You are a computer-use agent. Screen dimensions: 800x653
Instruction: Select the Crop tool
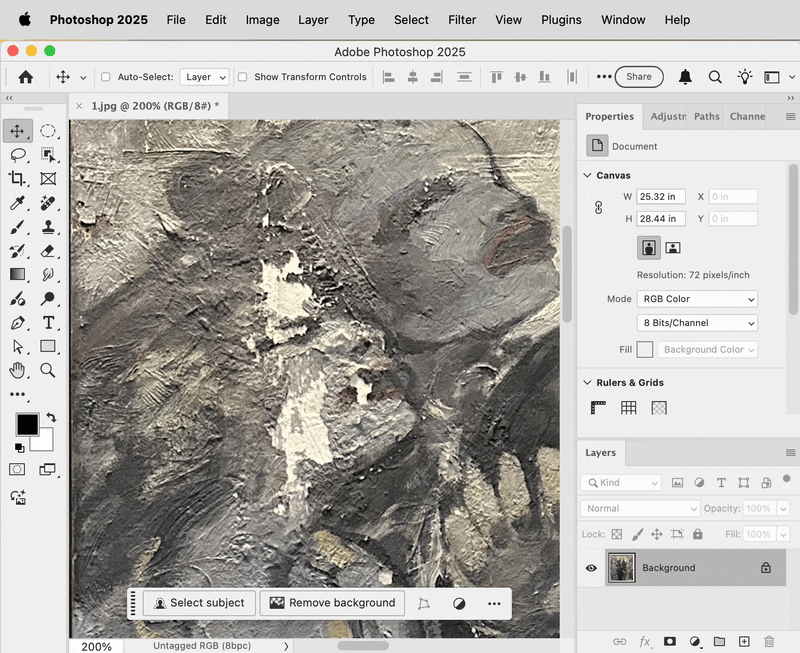tap(18, 179)
